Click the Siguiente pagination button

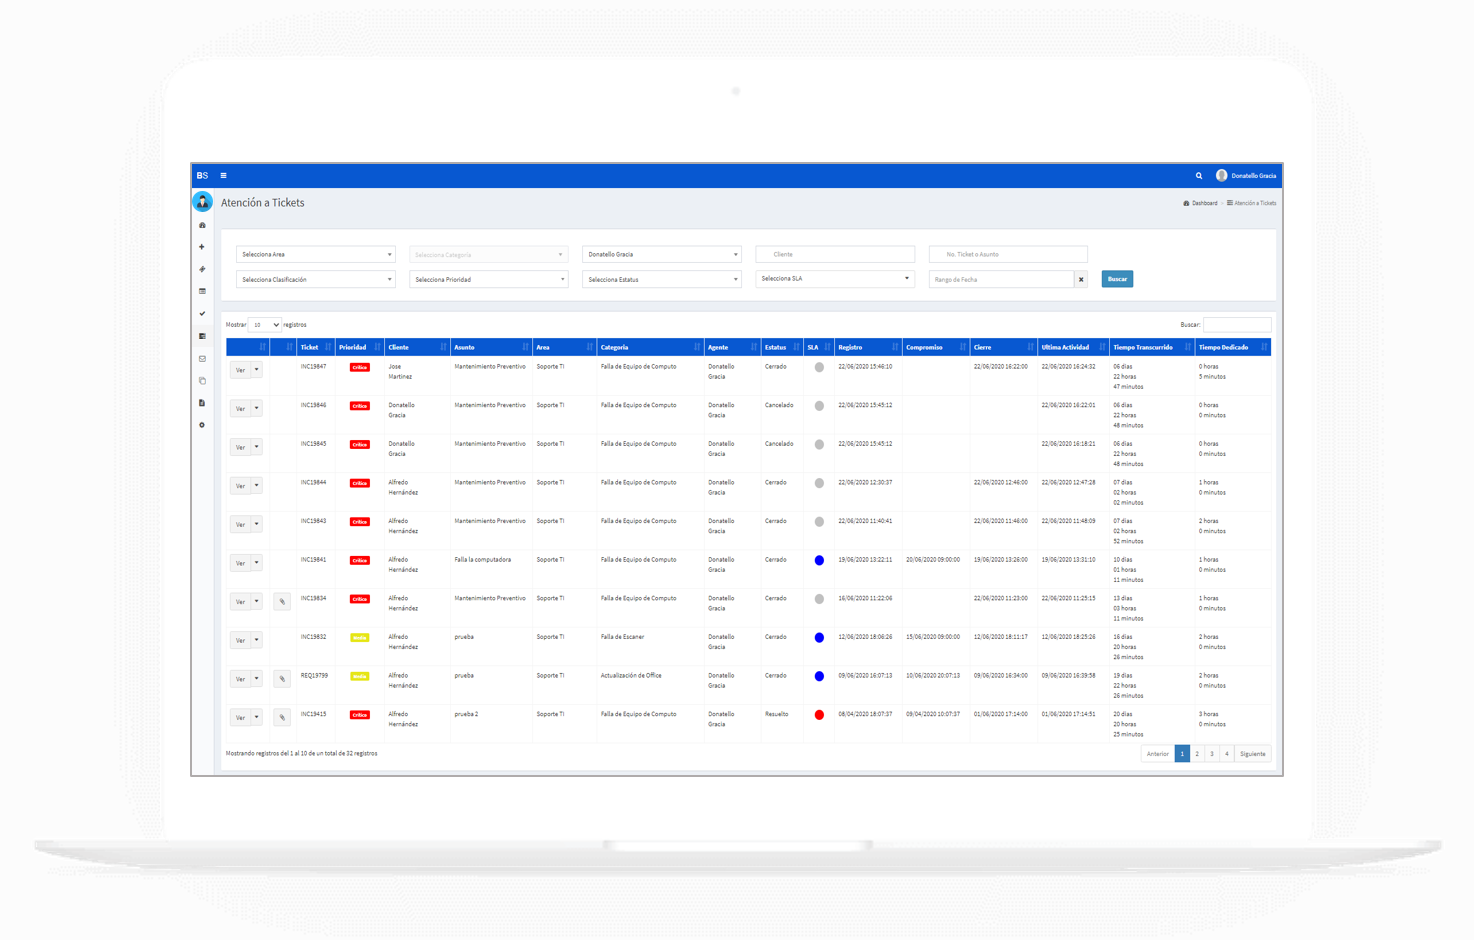pyautogui.click(x=1252, y=754)
